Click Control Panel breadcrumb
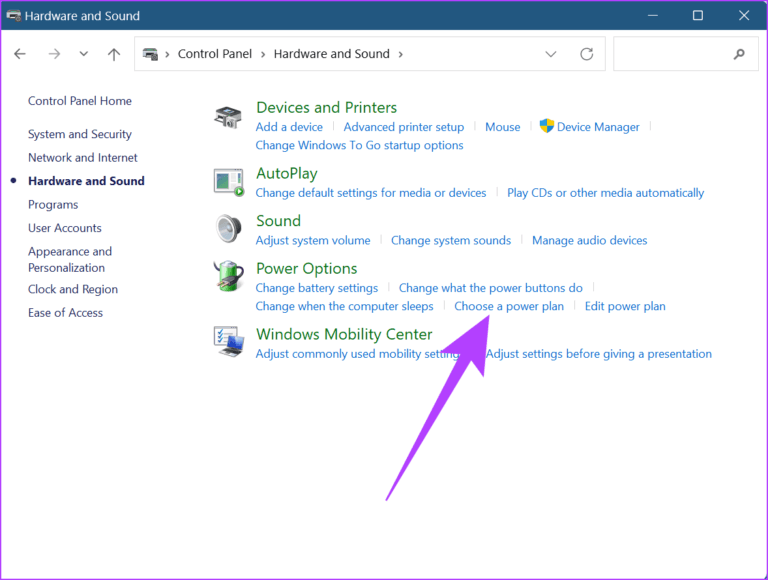This screenshot has height=580, width=768. pos(215,54)
